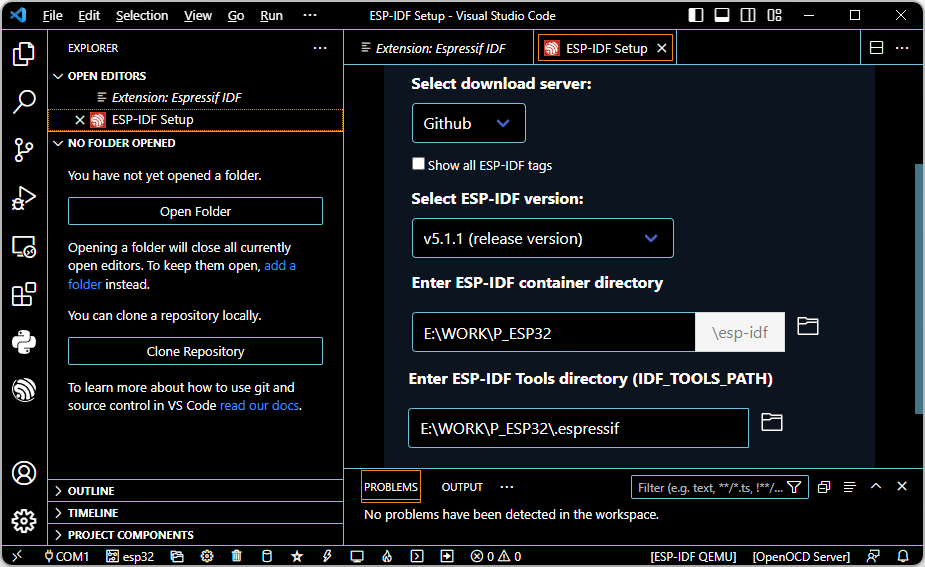The width and height of the screenshot is (925, 567).
Task: Click the feedback person icon in status bar
Action: pyautogui.click(x=873, y=556)
